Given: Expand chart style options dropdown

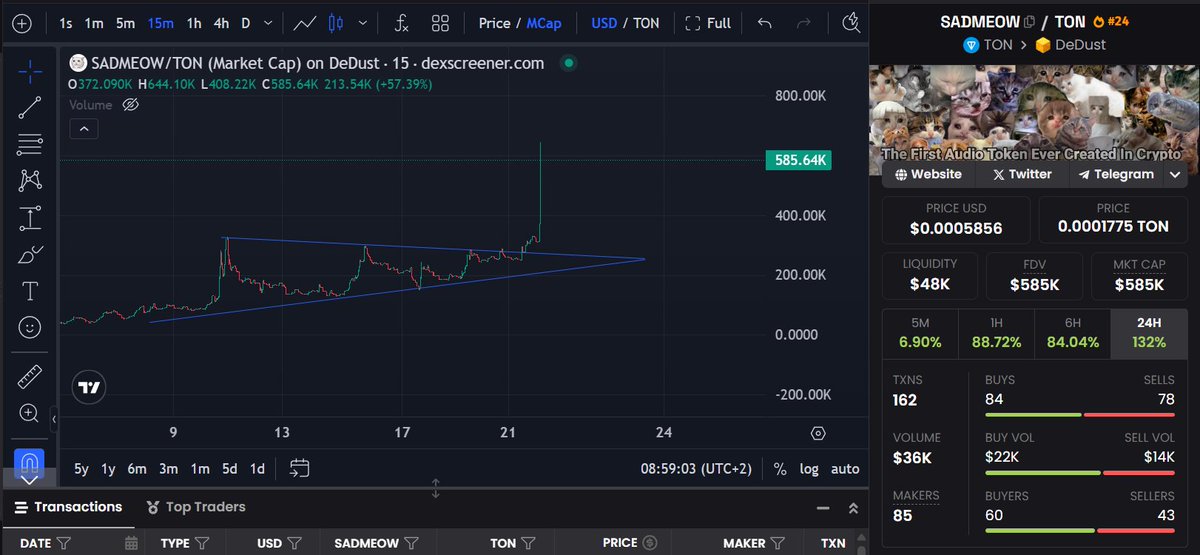Looking at the screenshot, I should 362,23.
